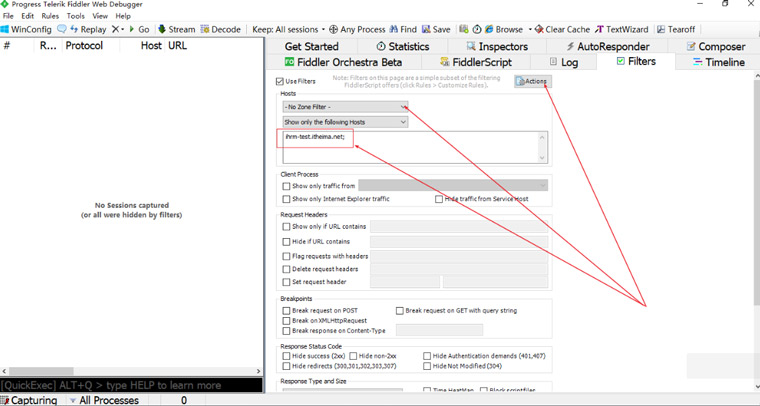Switch to the Inspectors tab
The height and width of the screenshot is (406, 760).
(497, 47)
